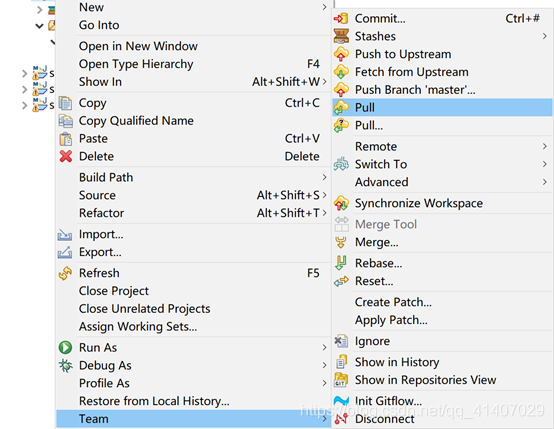Open the Team menu entry
The height and width of the screenshot is (429, 554).
[194, 419]
